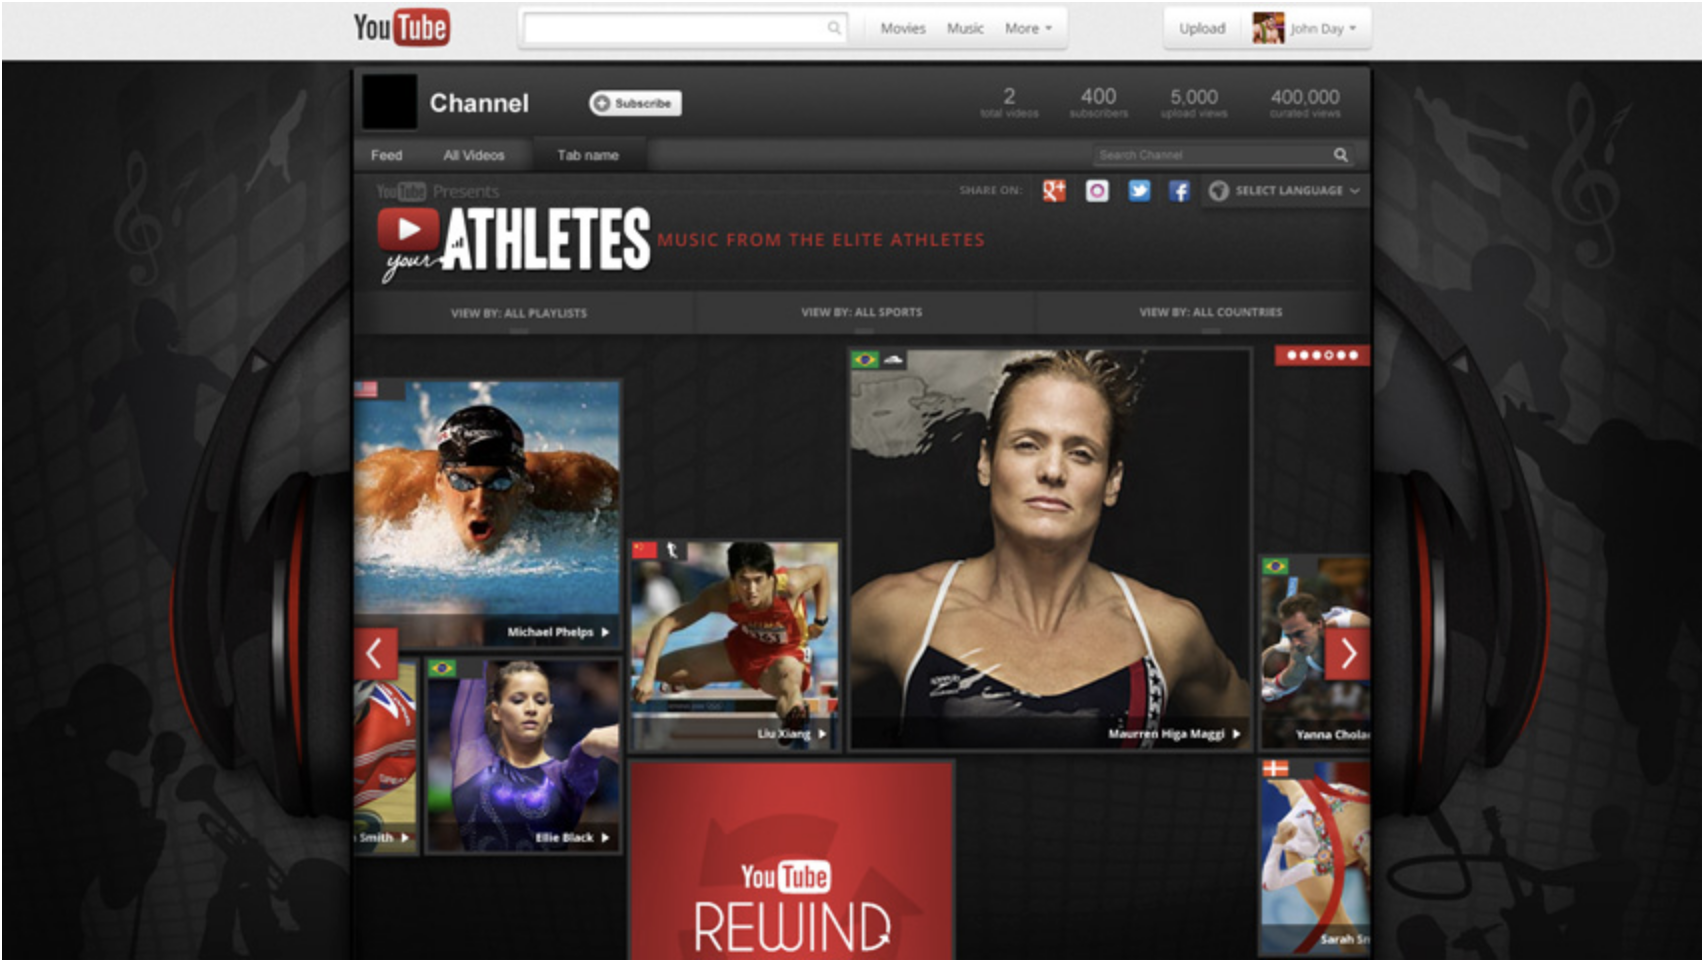The height and width of the screenshot is (960, 1704).
Task: Click Brazil flag on Yanna Chola tile
Action: point(1275,567)
